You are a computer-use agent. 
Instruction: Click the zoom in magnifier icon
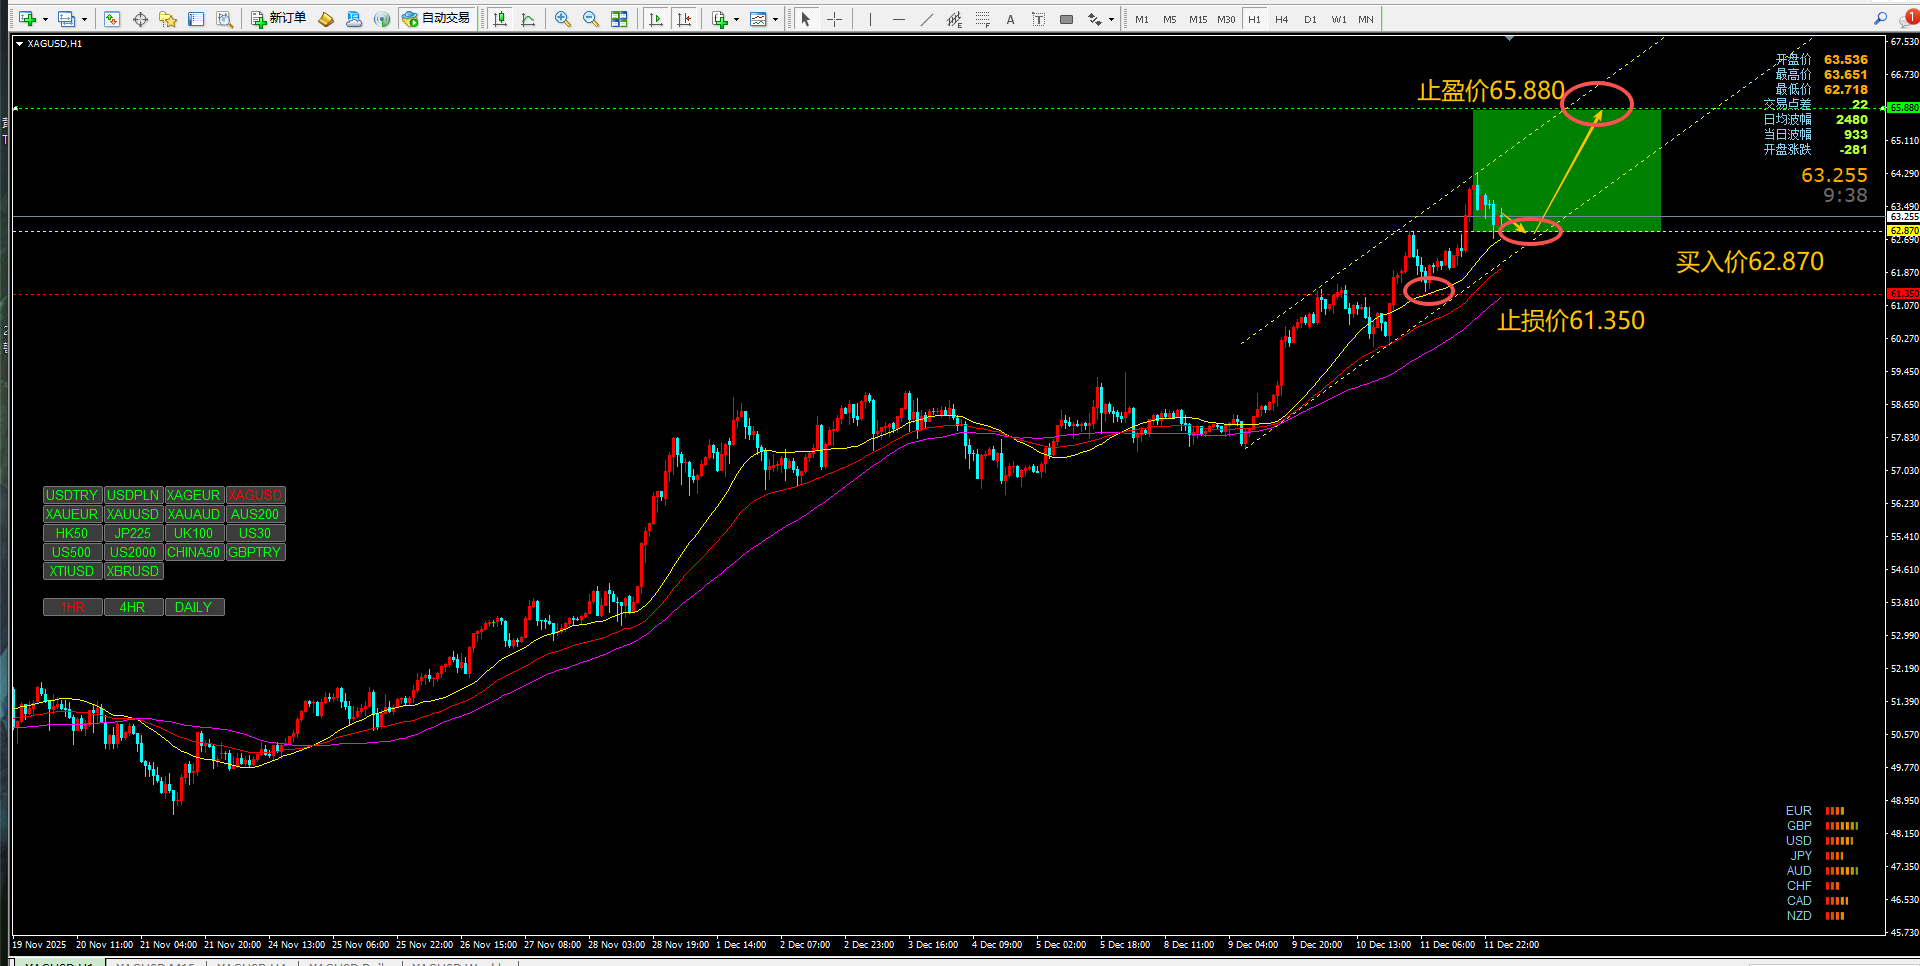click(x=563, y=19)
